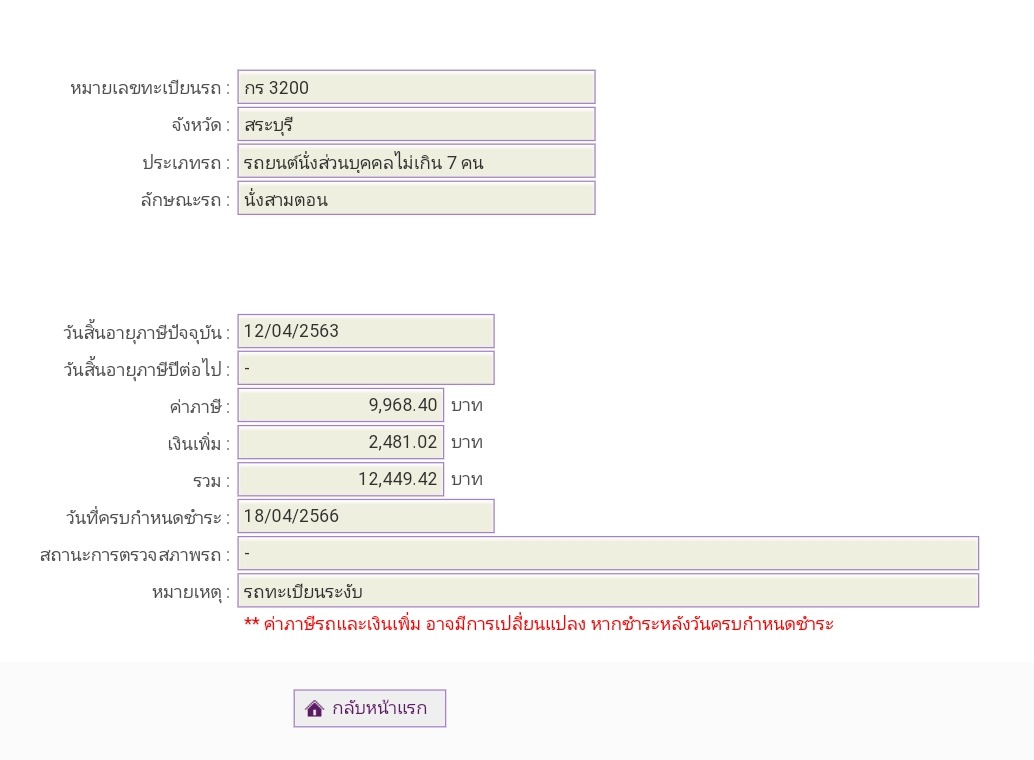Click the label ประเภทรถ

pyautogui.click(x=186, y=162)
